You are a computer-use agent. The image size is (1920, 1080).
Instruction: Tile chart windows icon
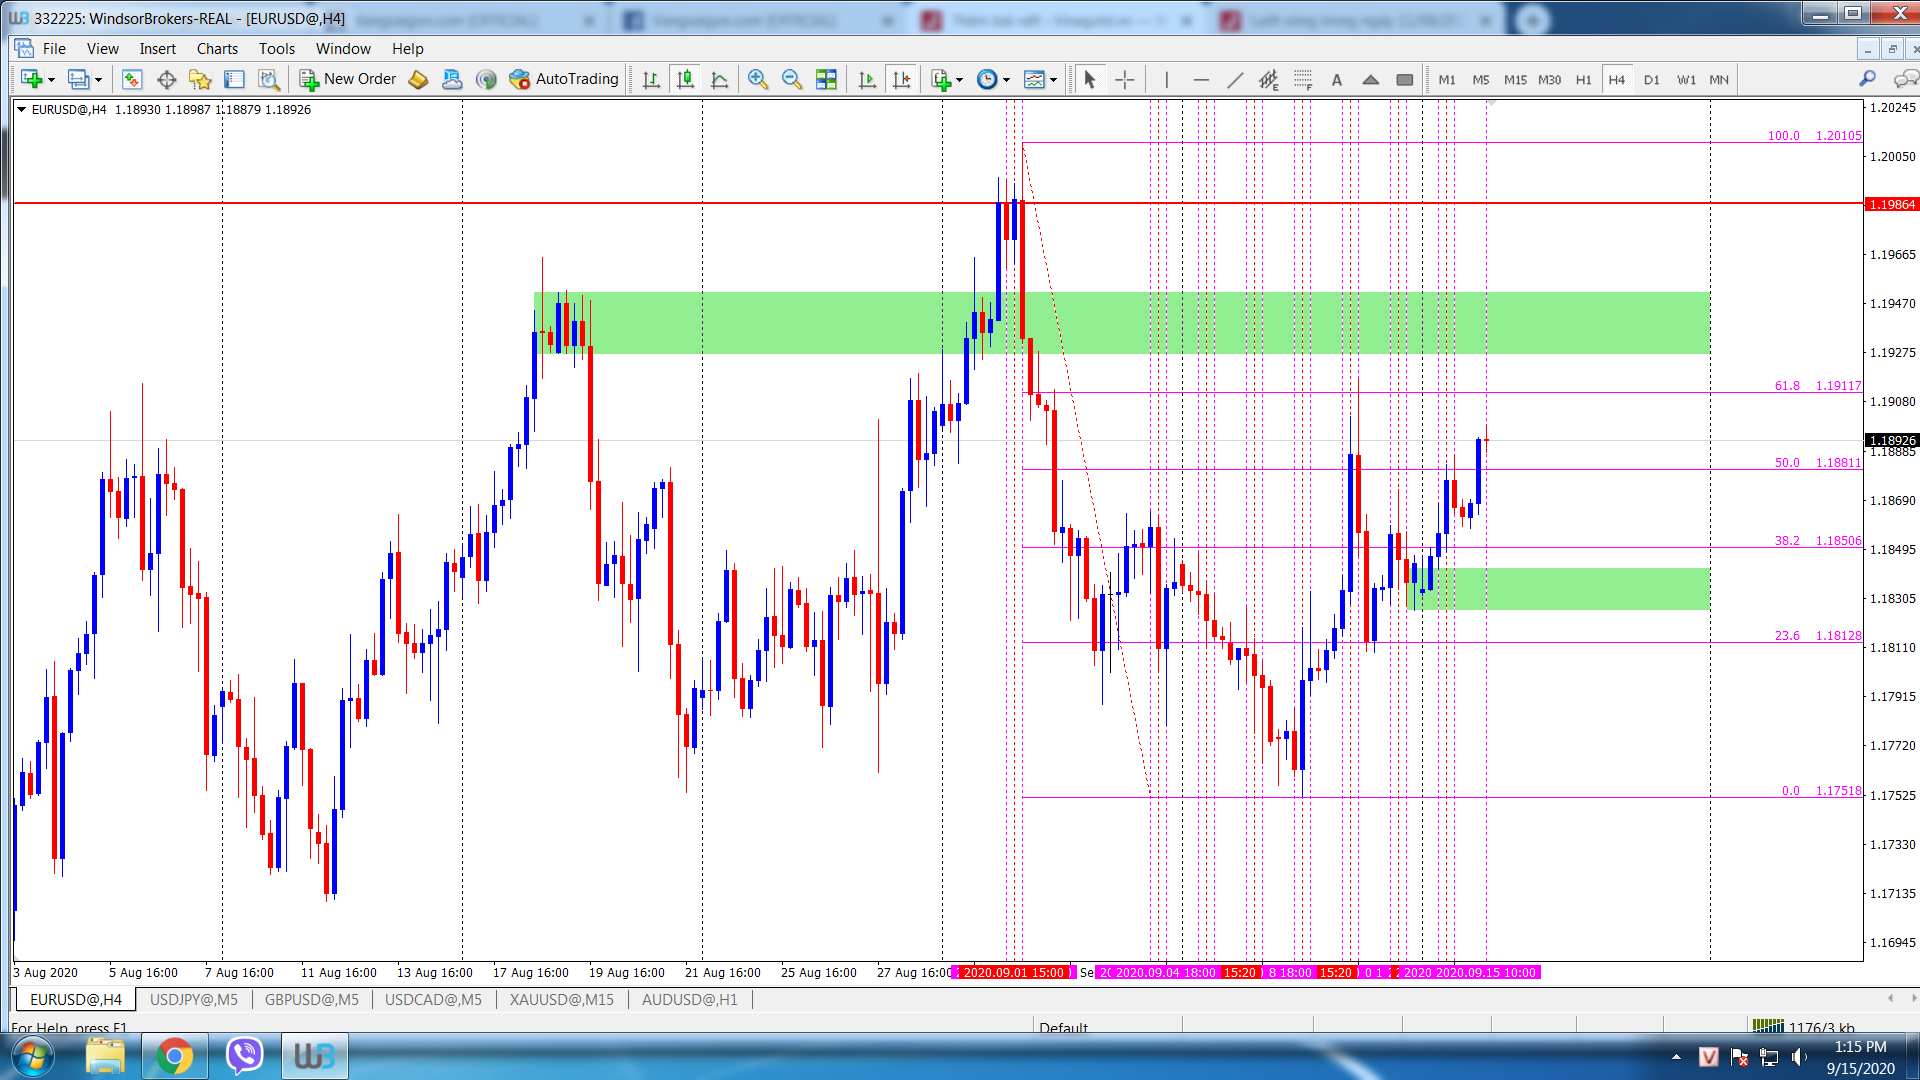click(x=826, y=79)
